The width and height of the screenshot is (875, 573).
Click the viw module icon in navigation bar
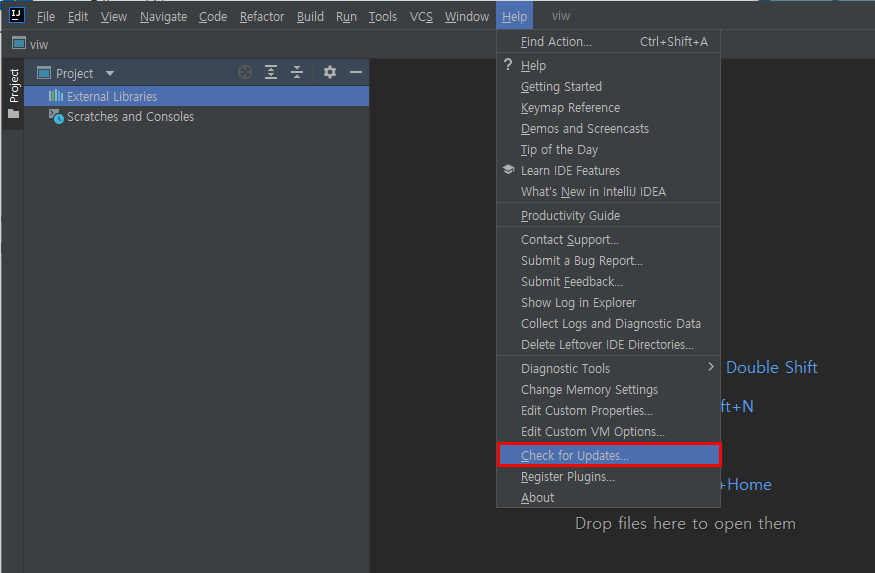(x=19, y=43)
